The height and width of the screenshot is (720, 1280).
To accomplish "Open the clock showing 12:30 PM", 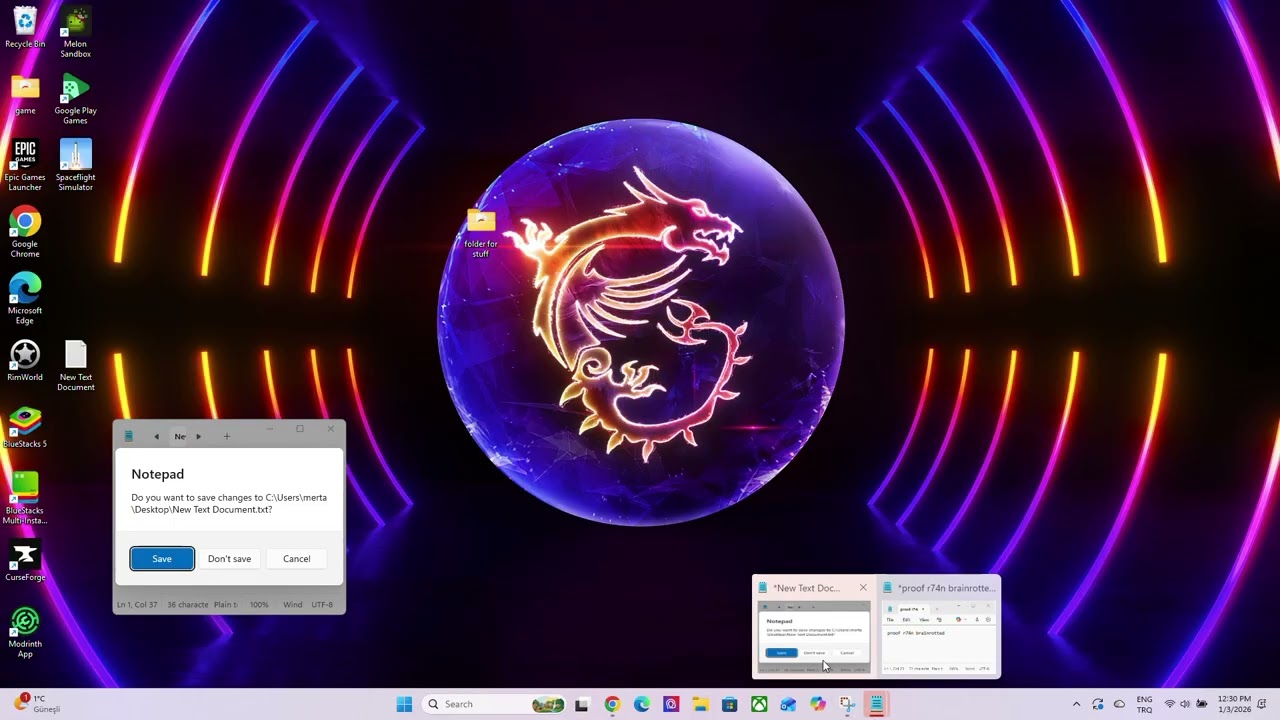I will 1234,704.
